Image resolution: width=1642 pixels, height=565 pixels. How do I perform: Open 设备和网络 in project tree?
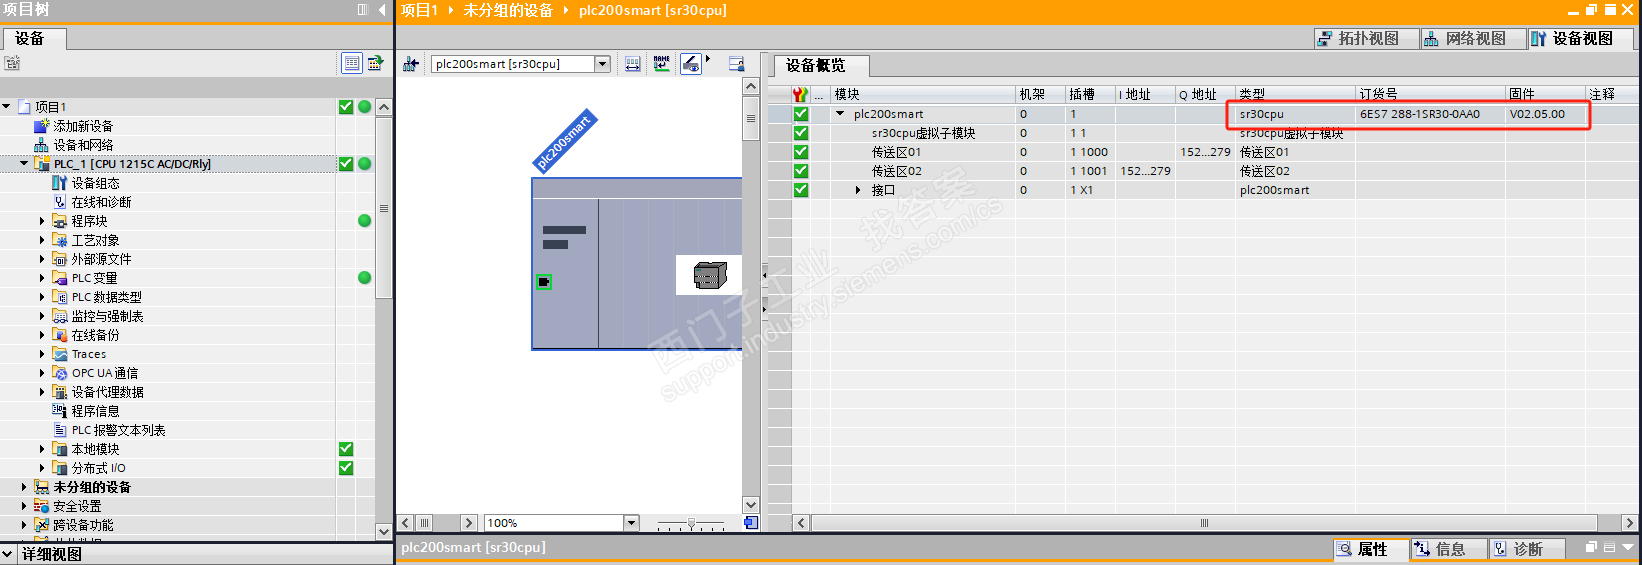click(83, 145)
